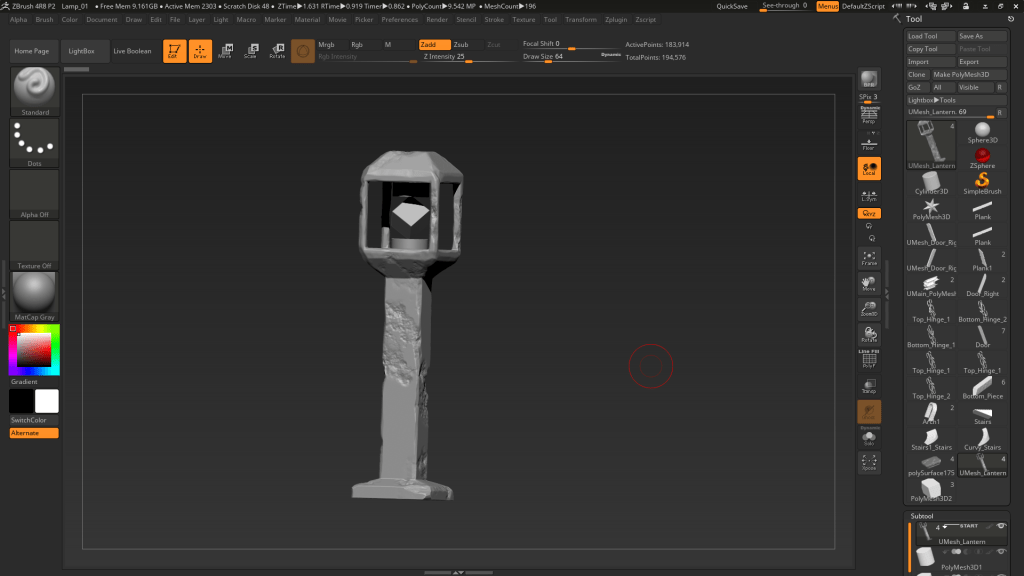The height and width of the screenshot is (576, 1024).
Task: Toggle visibility eye of UMesh_Lantern subtool
Action: (x=1001, y=526)
